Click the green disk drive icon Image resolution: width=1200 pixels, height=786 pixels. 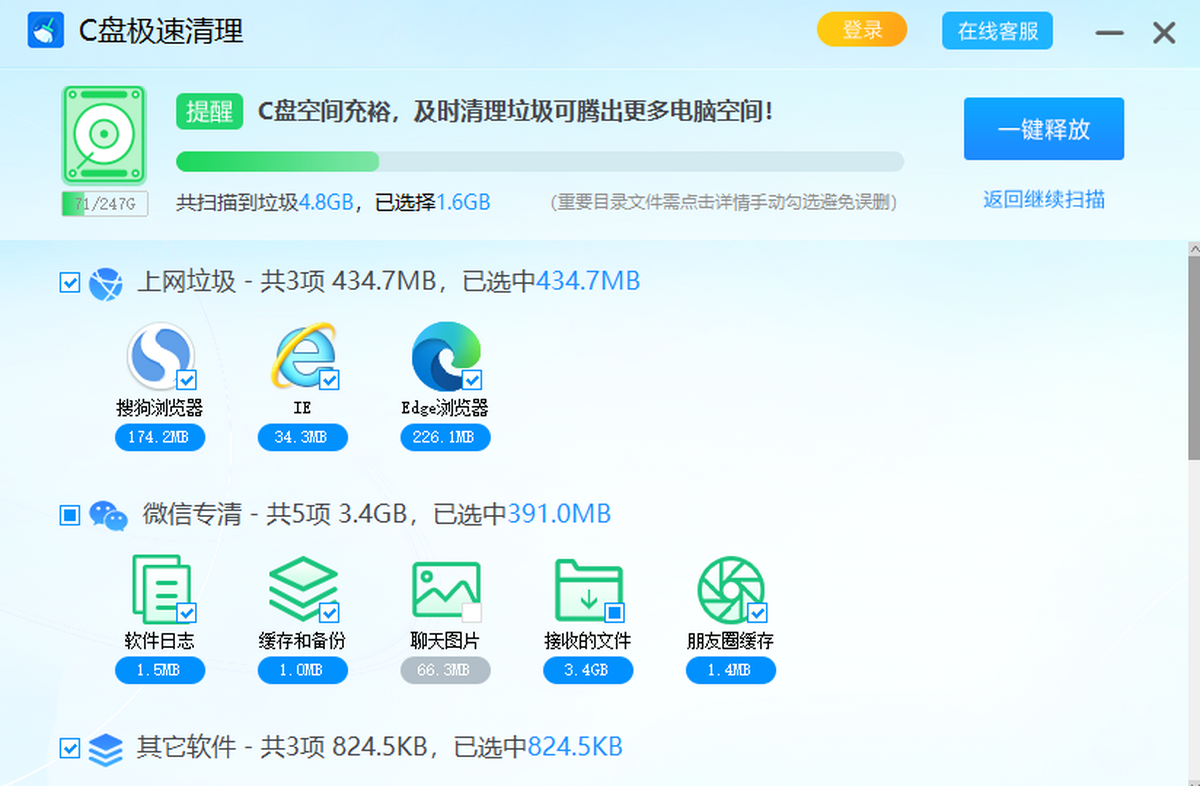point(104,135)
